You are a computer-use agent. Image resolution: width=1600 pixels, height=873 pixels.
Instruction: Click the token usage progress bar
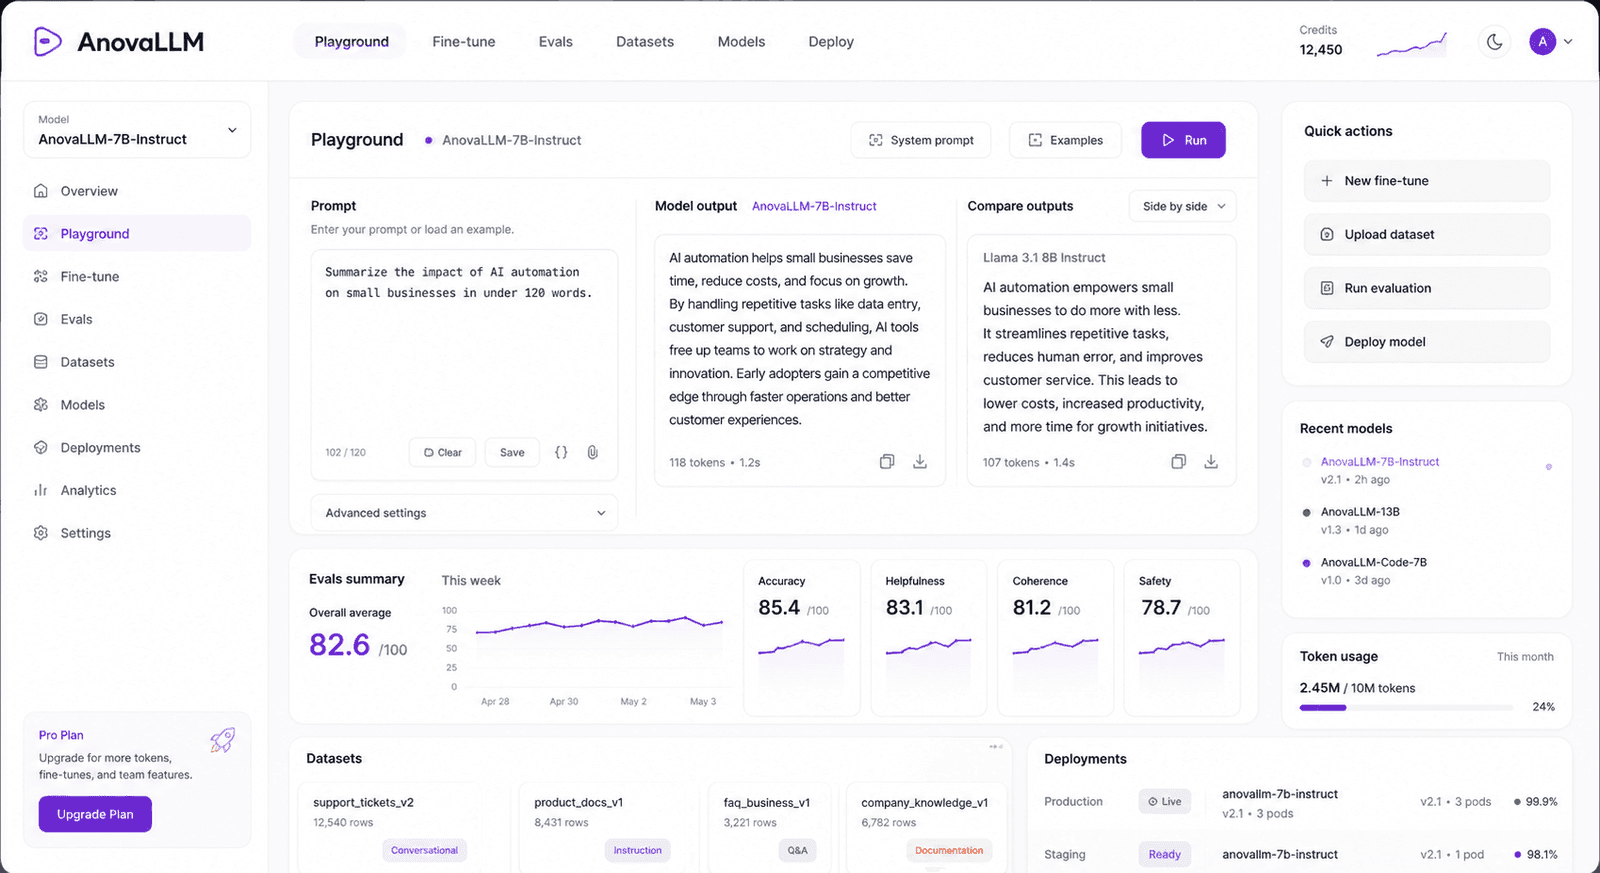(x=1406, y=707)
